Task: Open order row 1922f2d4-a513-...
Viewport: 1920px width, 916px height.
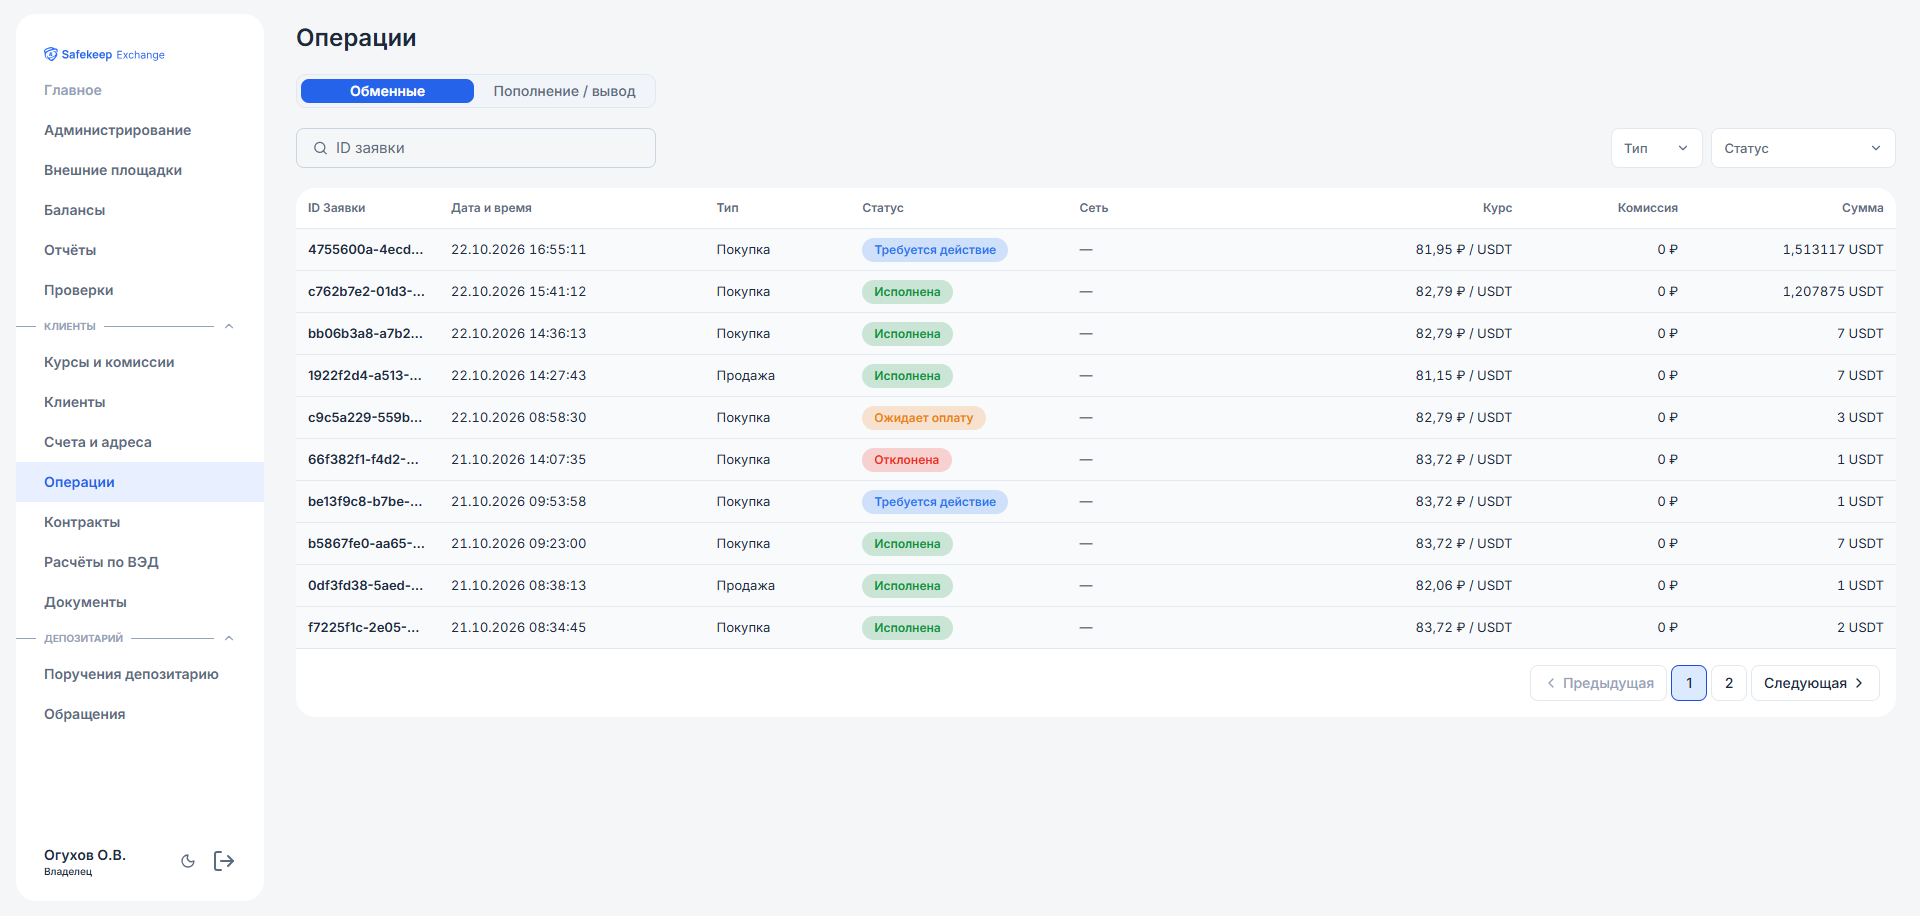Action: click(1095, 376)
